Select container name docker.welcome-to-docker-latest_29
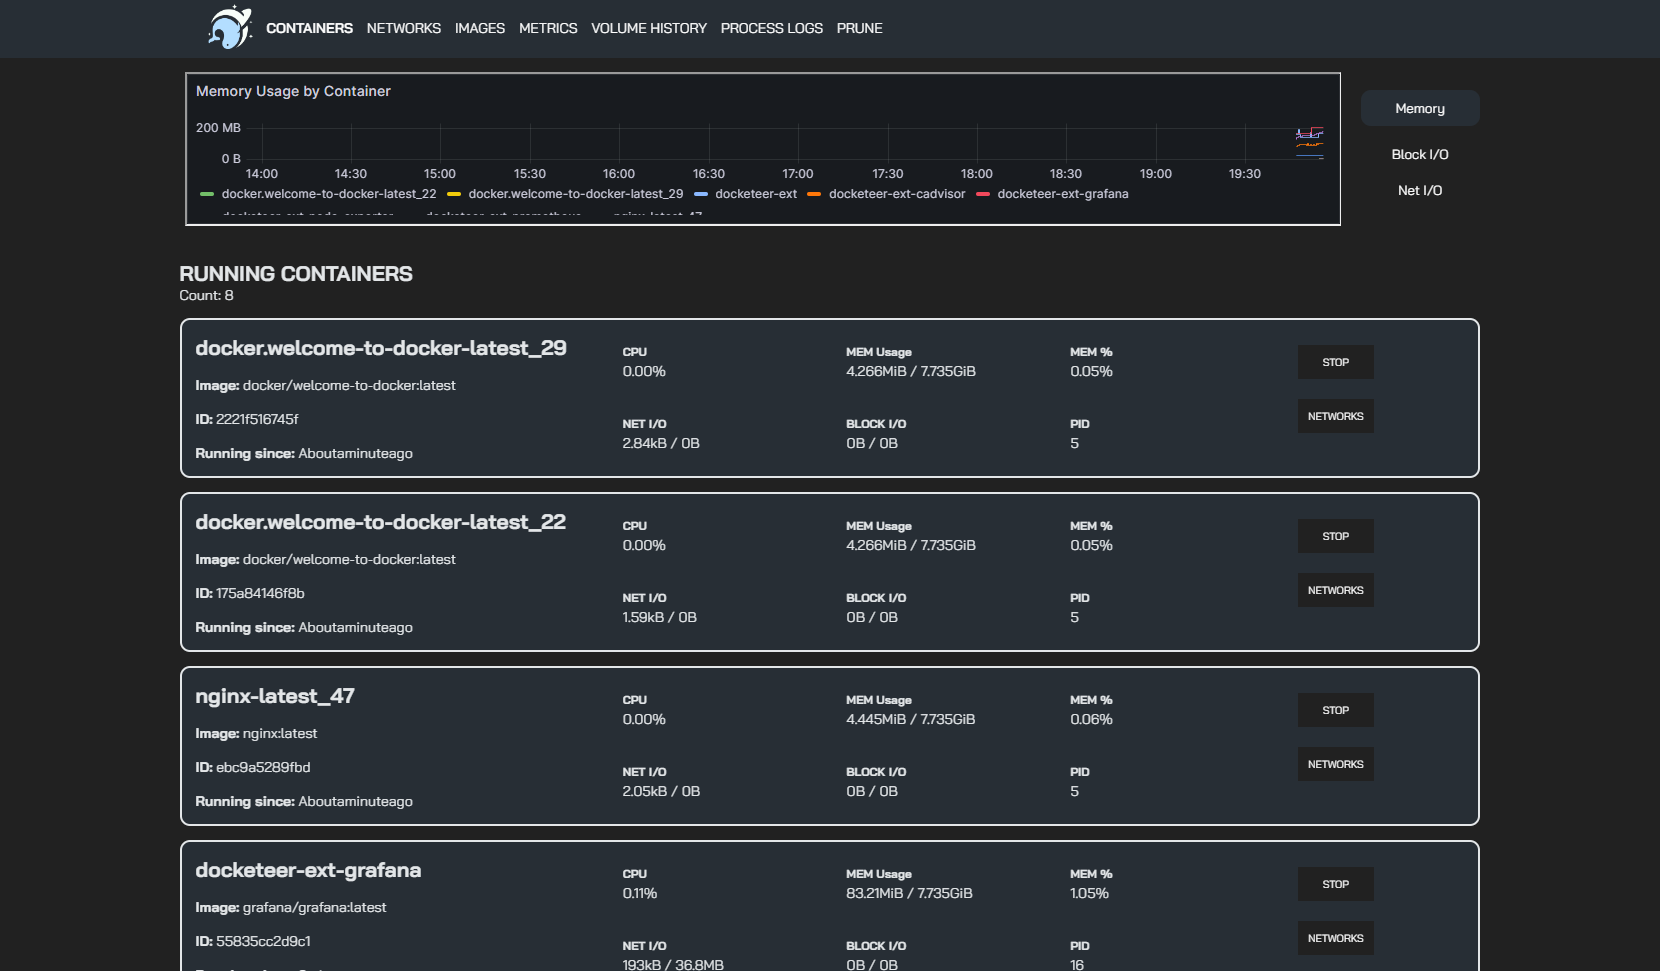The height and width of the screenshot is (971, 1660). pyautogui.click(x=381, y=348)
